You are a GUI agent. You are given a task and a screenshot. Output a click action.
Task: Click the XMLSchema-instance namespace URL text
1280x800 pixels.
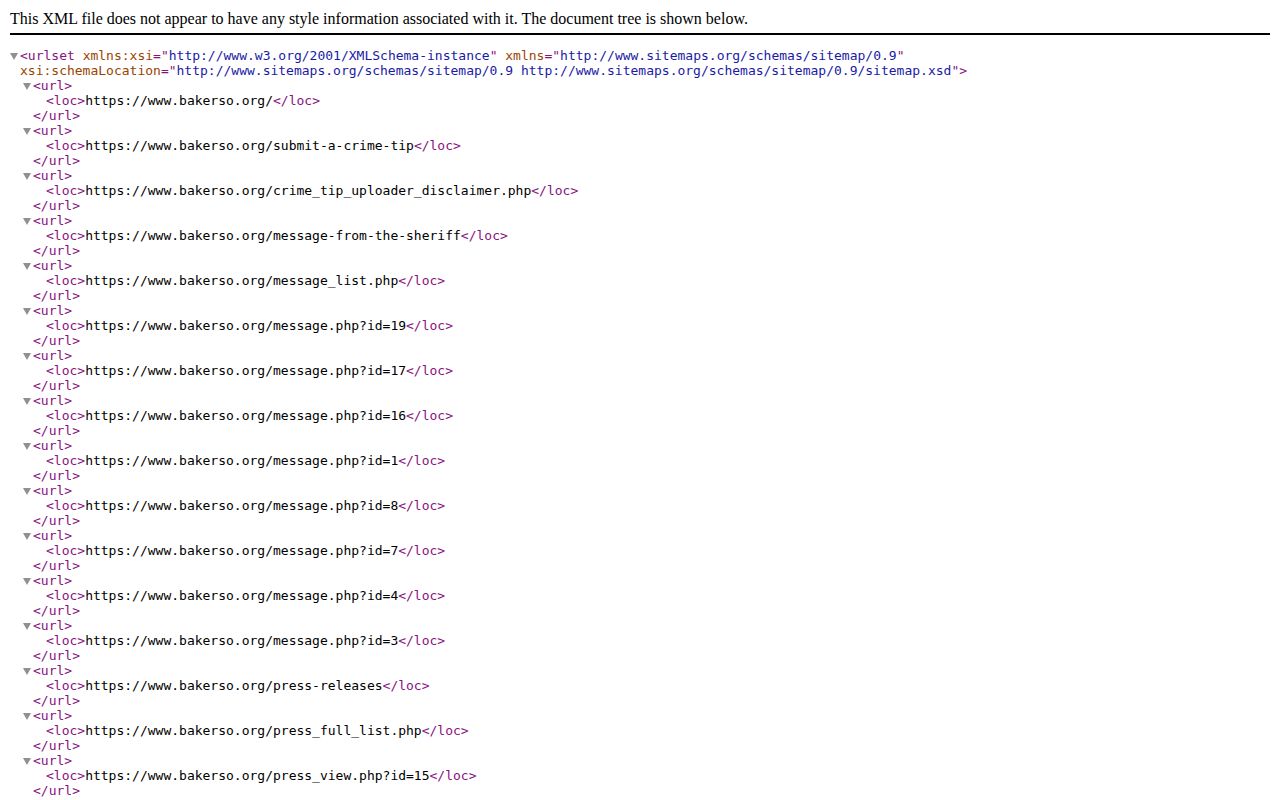pyautogui.click(x=330, y=56)
